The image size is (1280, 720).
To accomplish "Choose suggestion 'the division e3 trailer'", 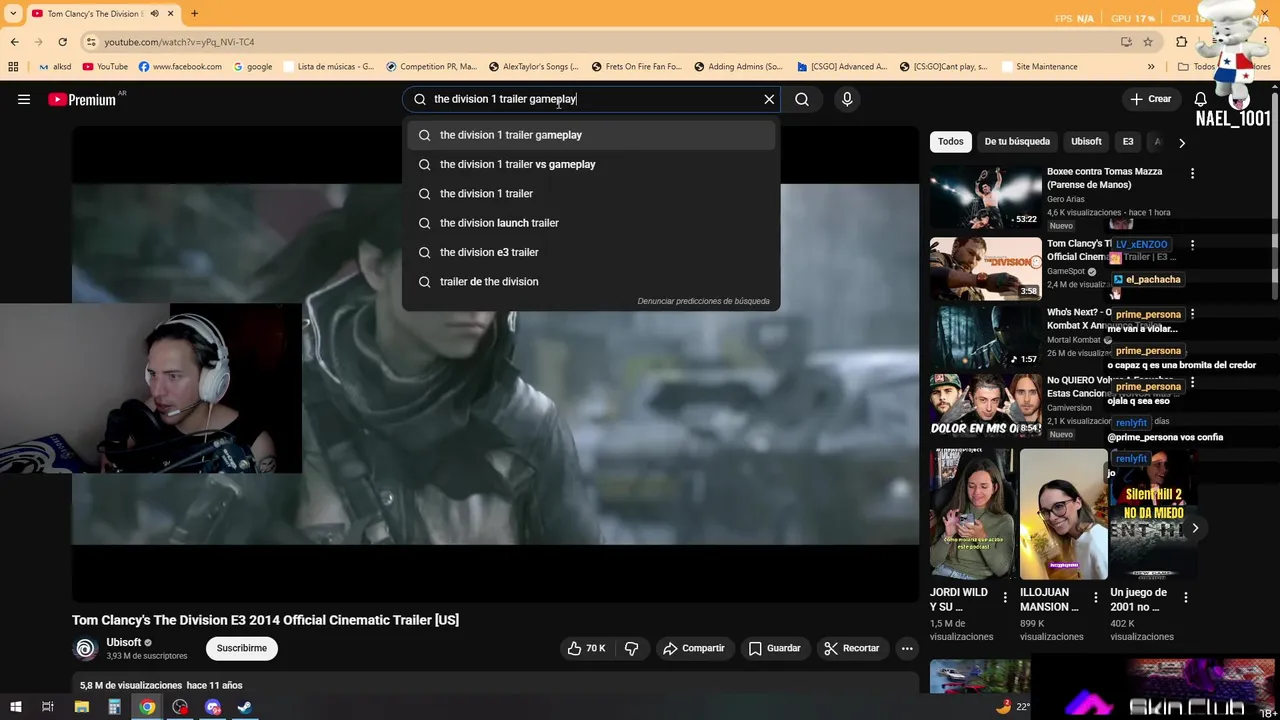I will 591,252.
